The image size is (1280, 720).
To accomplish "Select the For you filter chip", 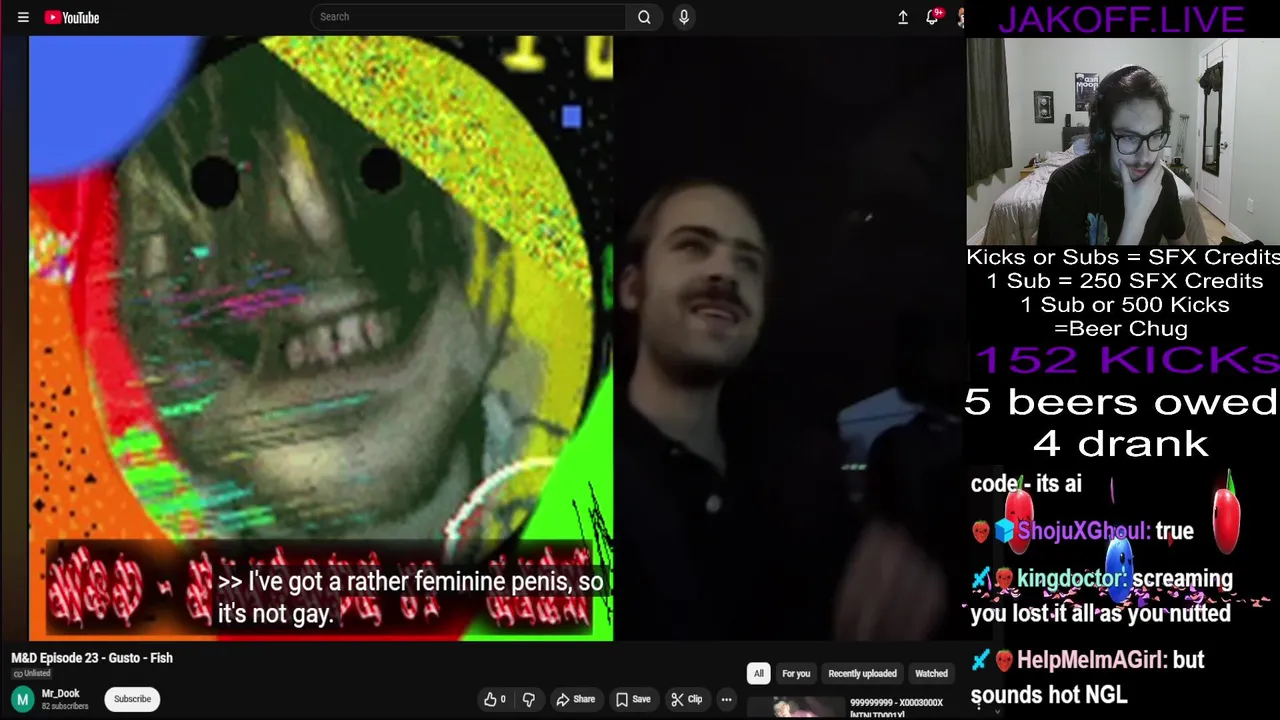I will click(x=796, y=673).
